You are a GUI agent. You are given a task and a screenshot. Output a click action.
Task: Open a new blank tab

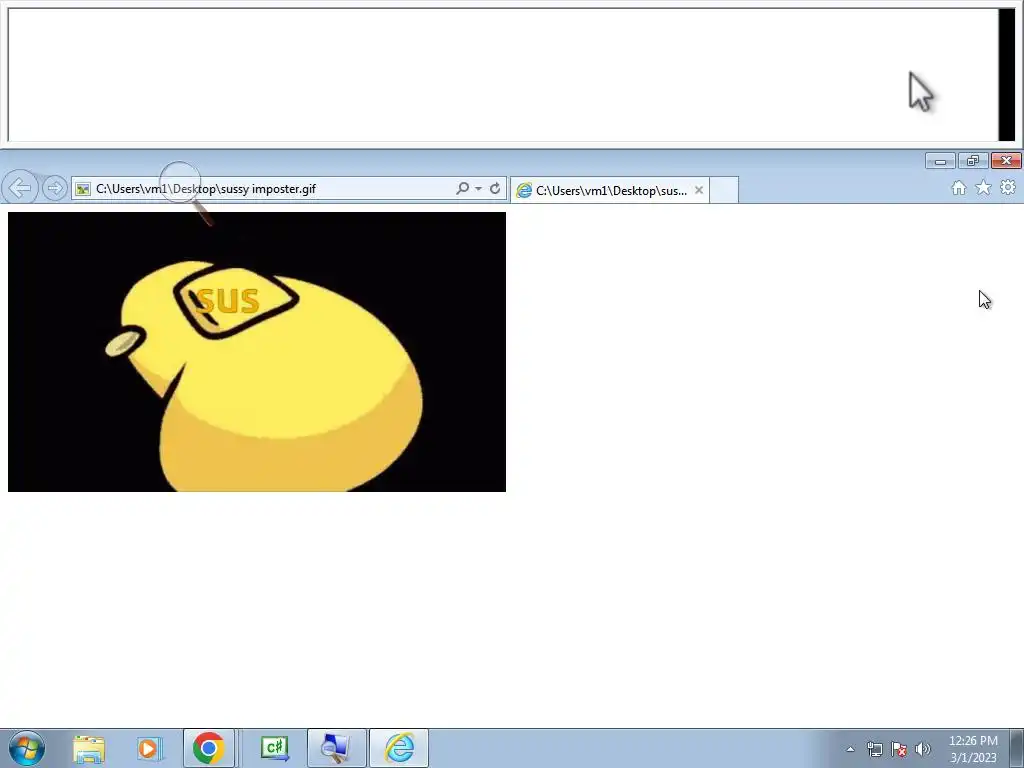click(724, 191)
